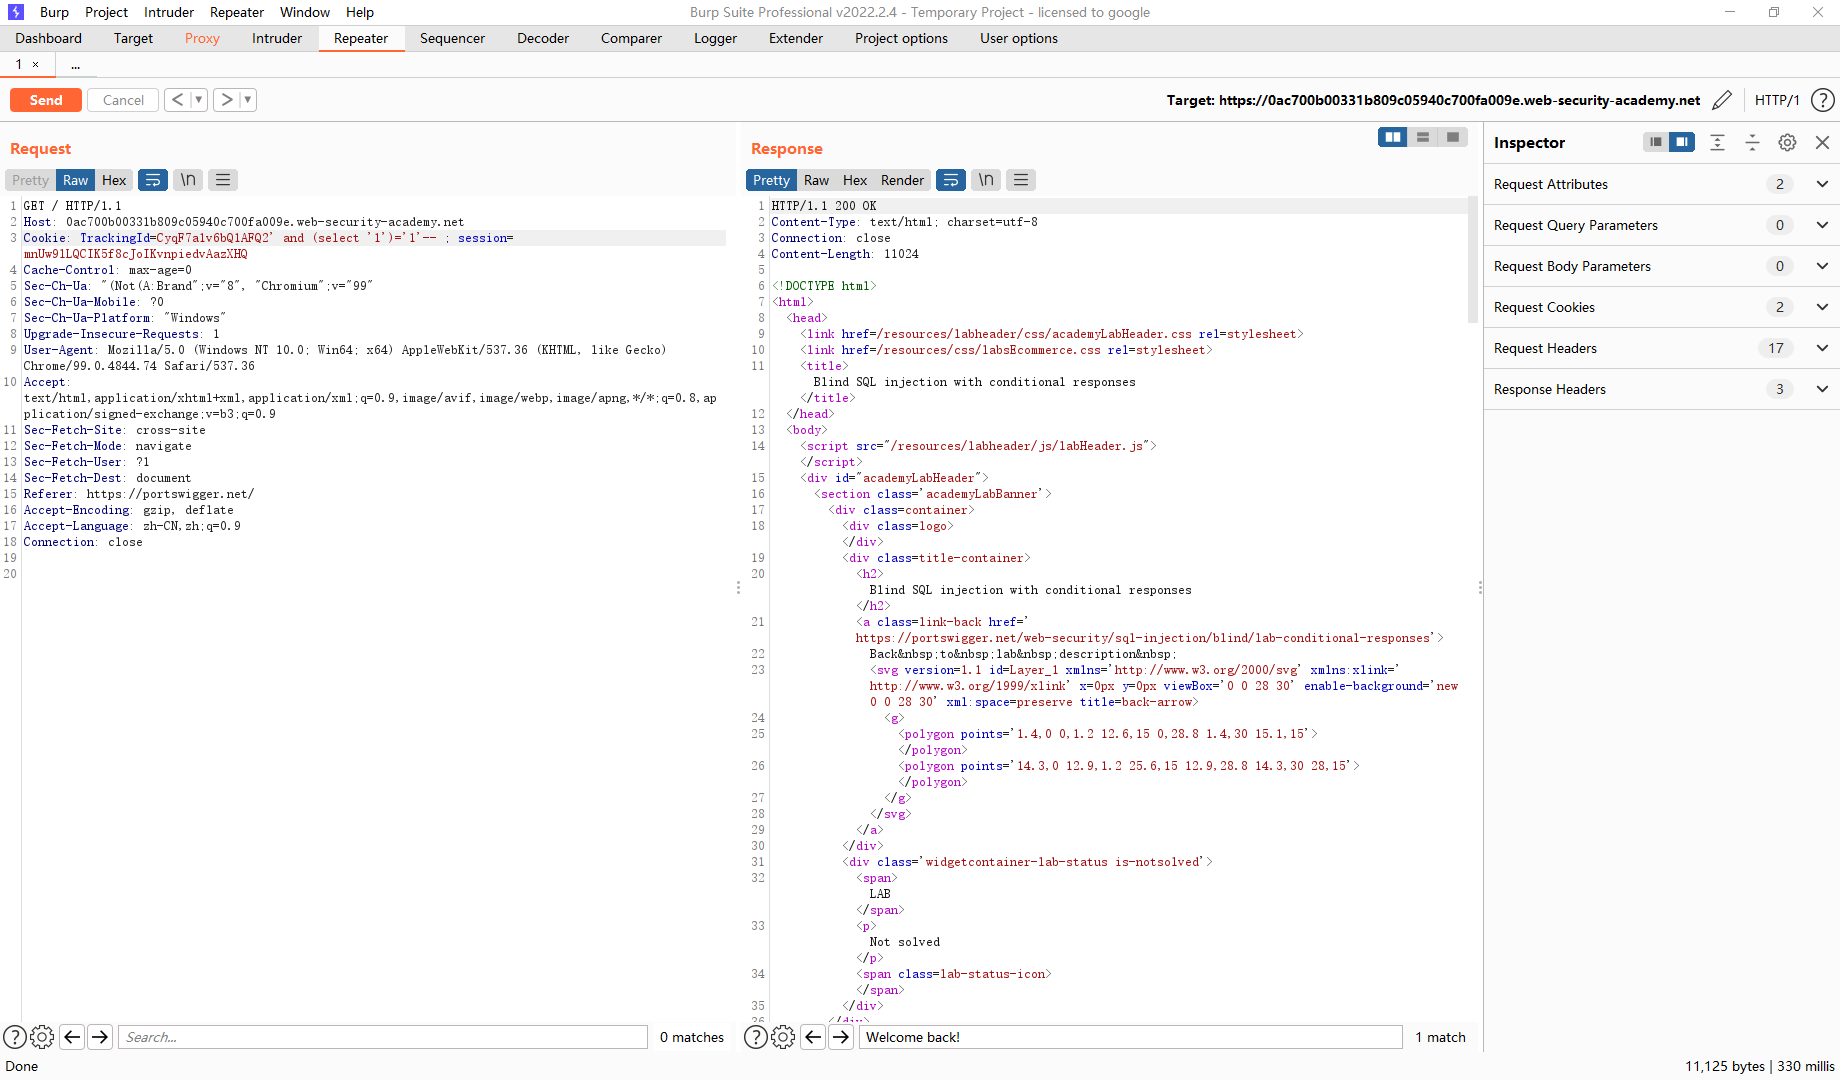Image resolution: width=1840 pixels, height=1080 pixels.
Task: Open Inspector settings gear
Action: [x=1787, y=142]
